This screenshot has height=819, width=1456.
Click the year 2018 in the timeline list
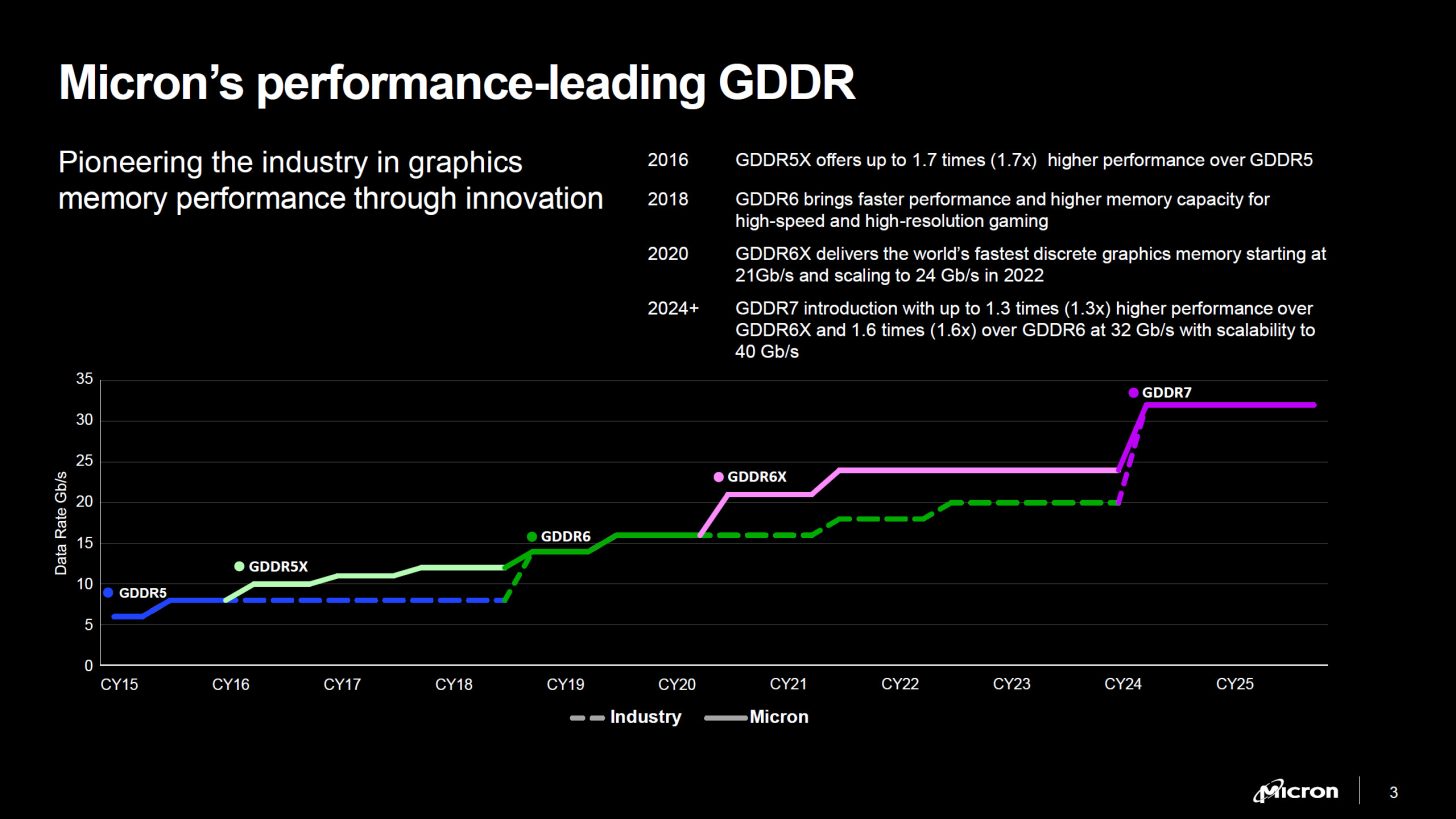click(x=668, y=199)
